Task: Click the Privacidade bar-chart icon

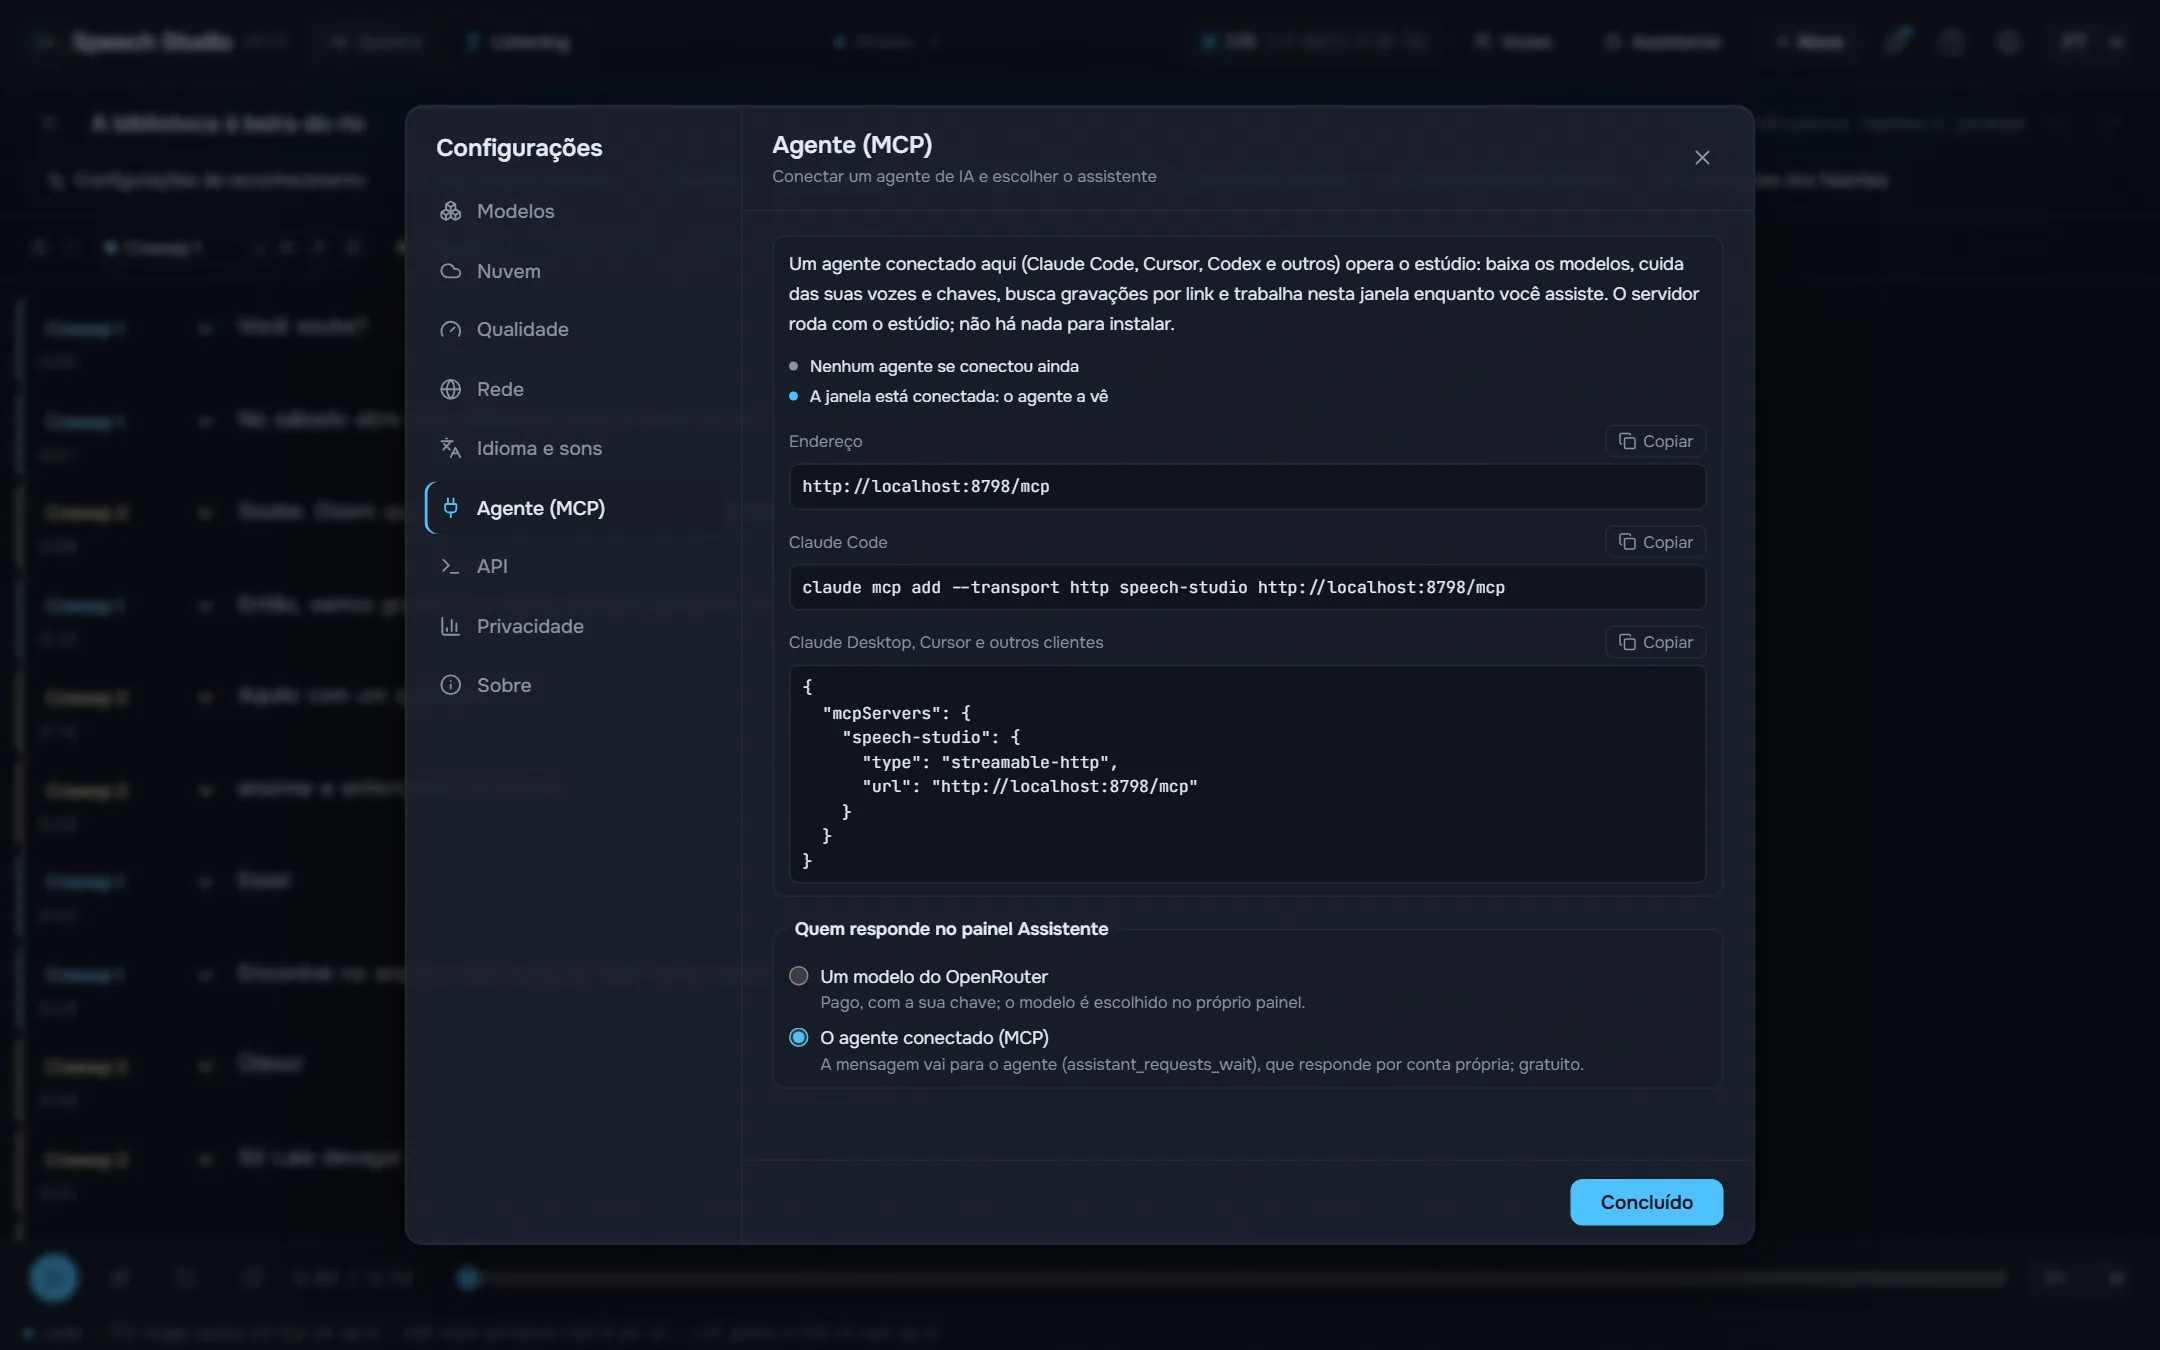Action: [x=451, y=626]
